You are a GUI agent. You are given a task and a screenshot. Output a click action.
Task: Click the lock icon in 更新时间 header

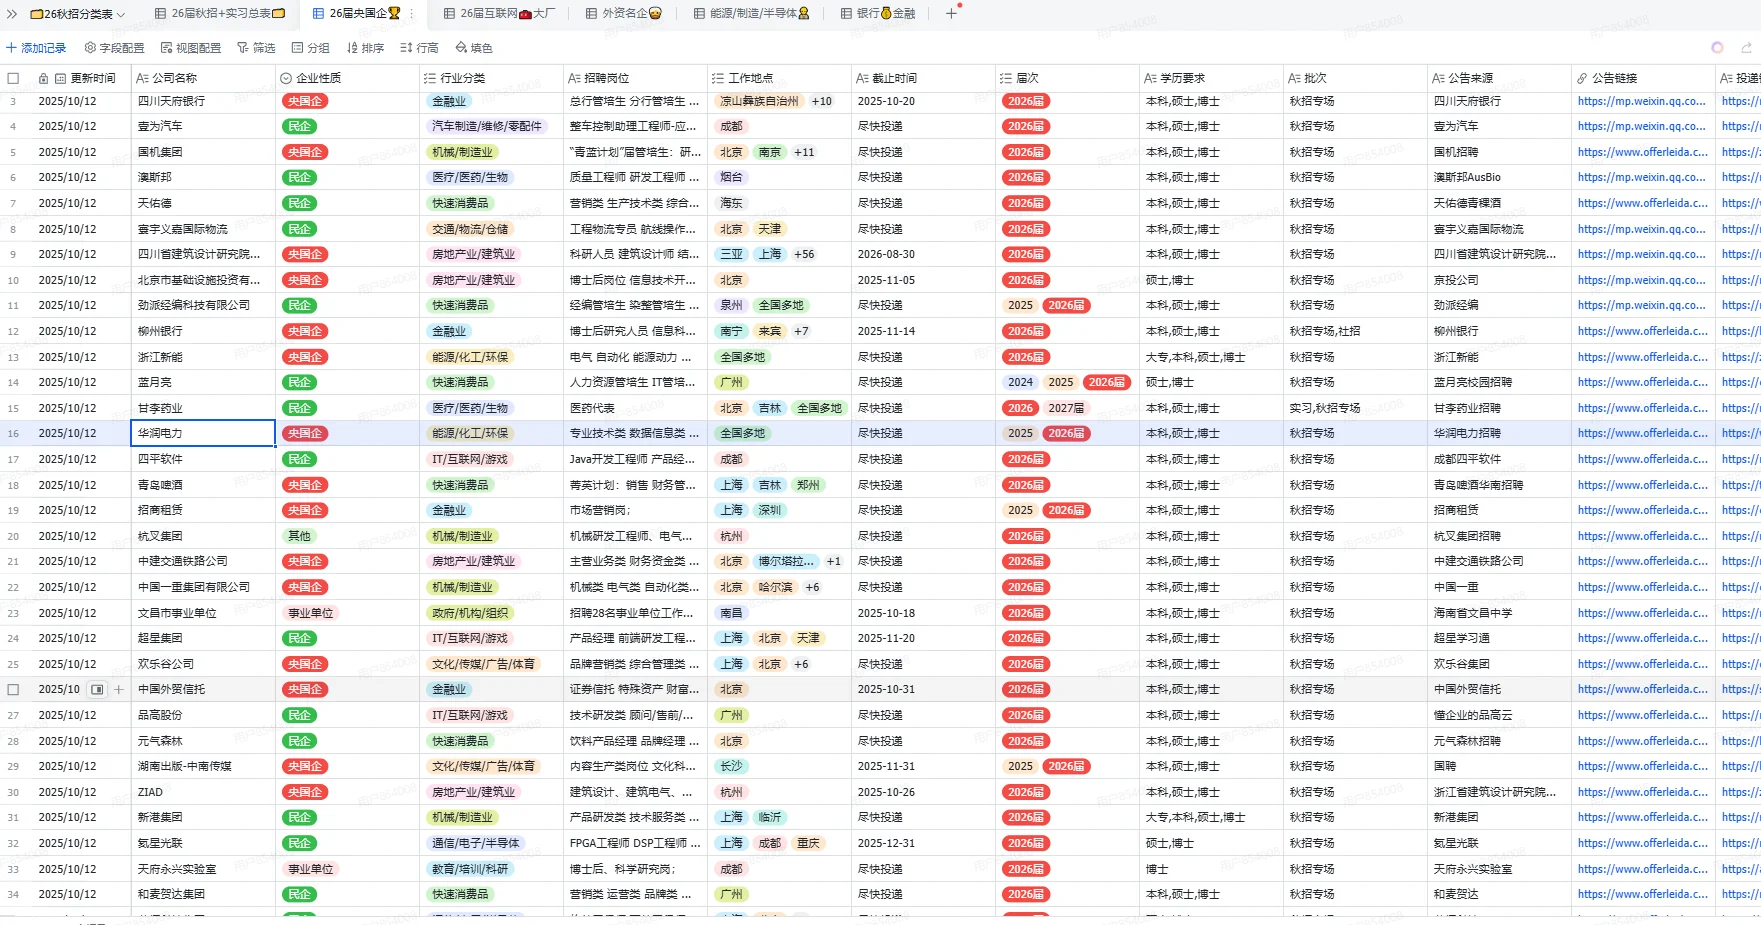[x=43, y=78]
